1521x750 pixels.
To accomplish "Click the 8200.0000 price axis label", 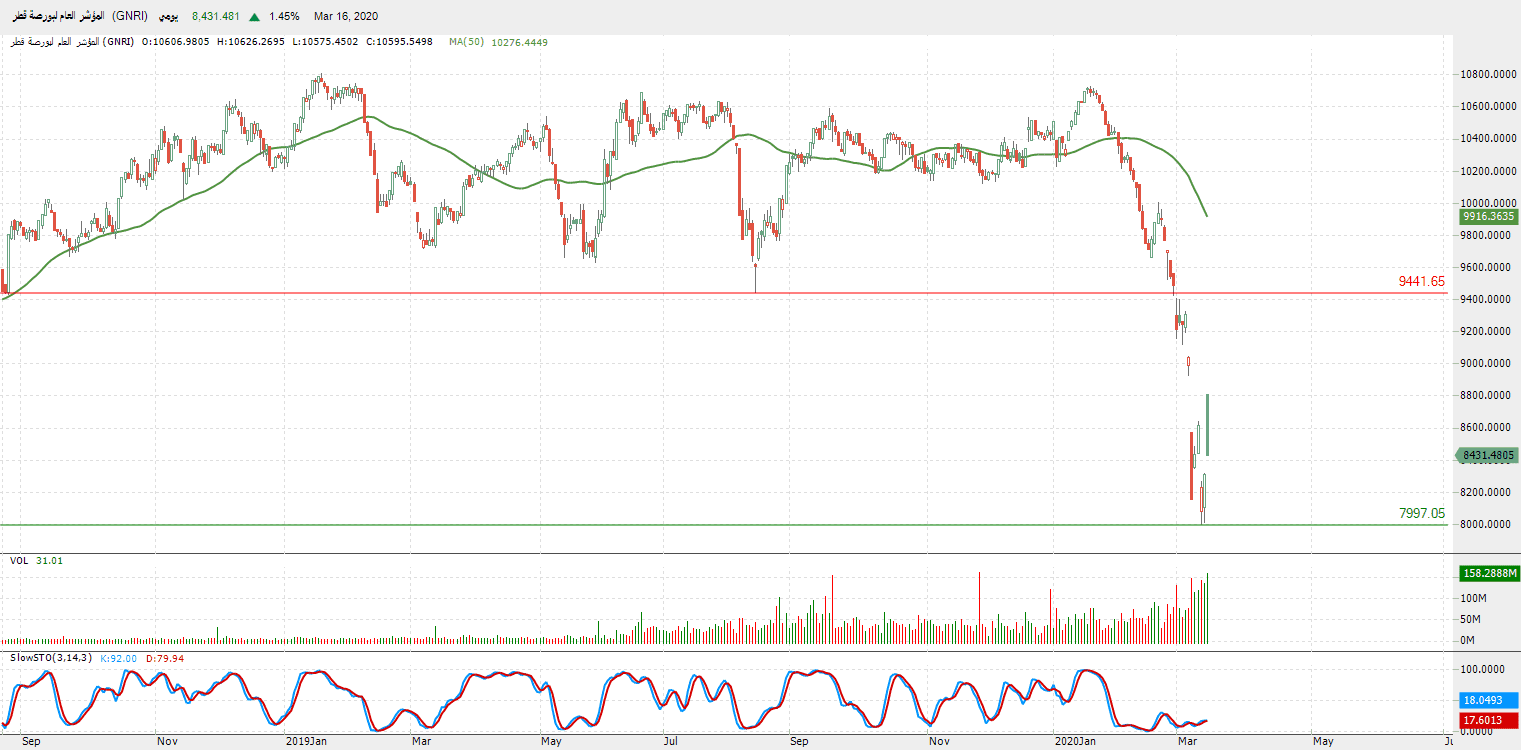I will point(1487,492).
